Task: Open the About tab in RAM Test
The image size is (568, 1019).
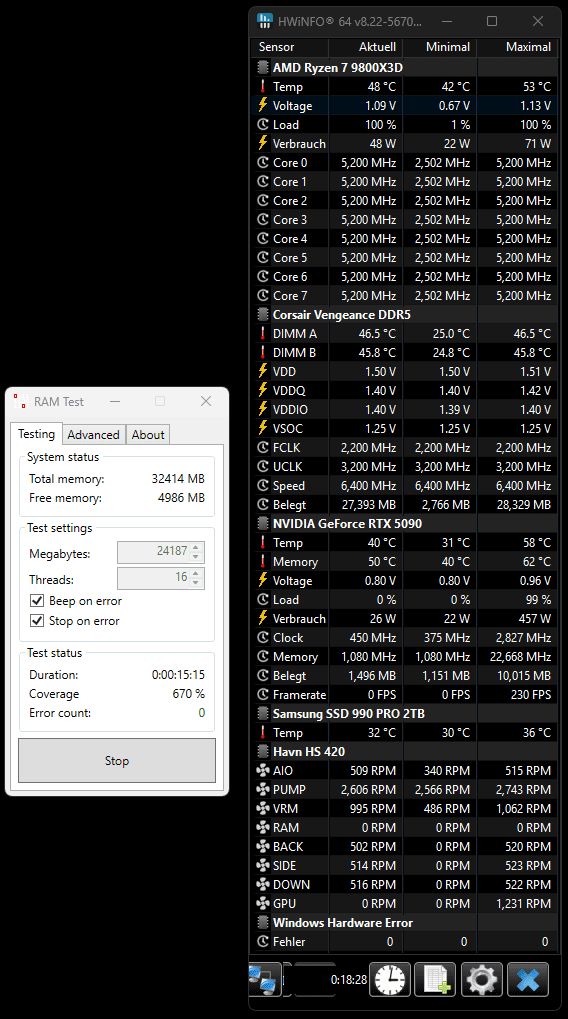Action: pos(148,435)
